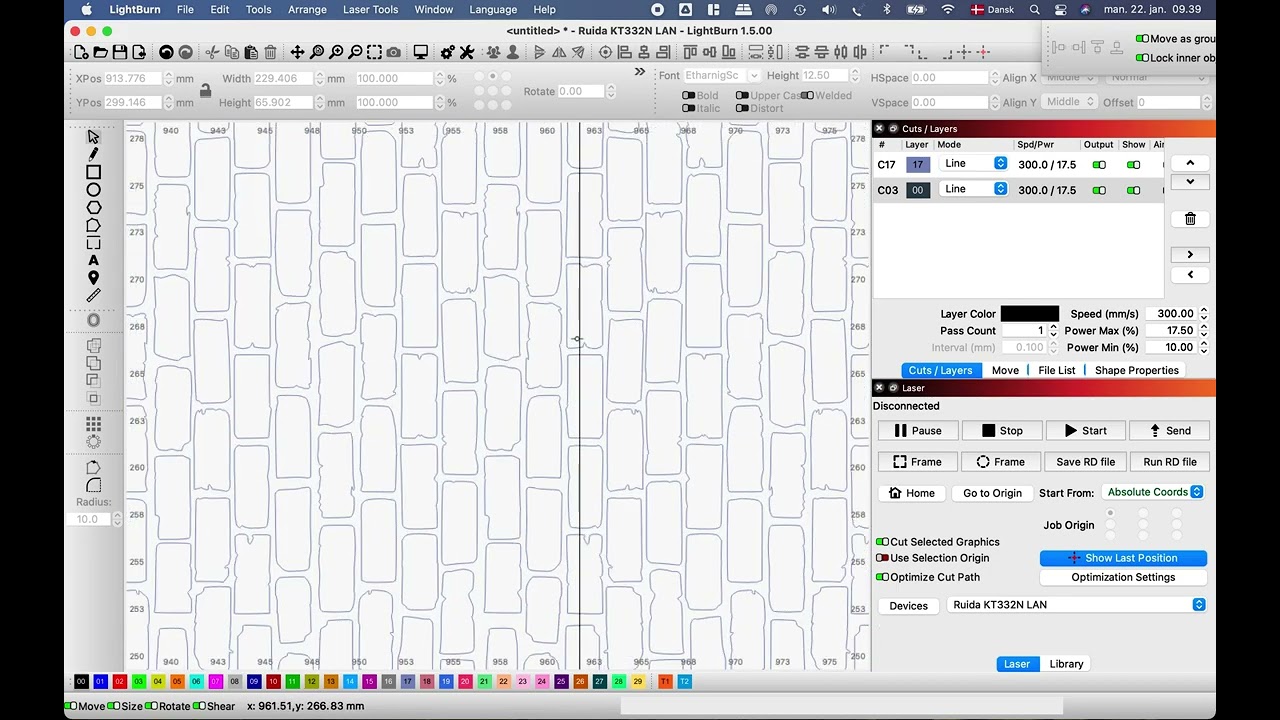1280x720 pixels.
Task: Toggle Output switch for layer C03
Action: click(x=1099, y=190)
